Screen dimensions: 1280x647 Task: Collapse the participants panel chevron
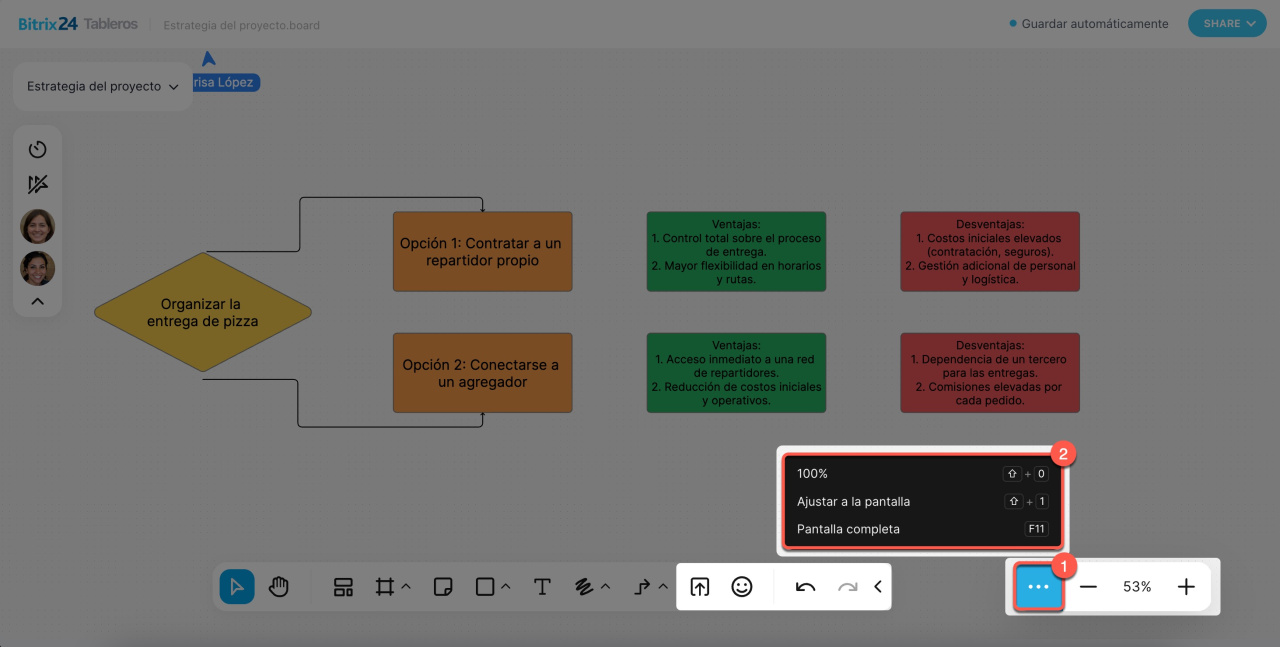(x=38, y=301)
